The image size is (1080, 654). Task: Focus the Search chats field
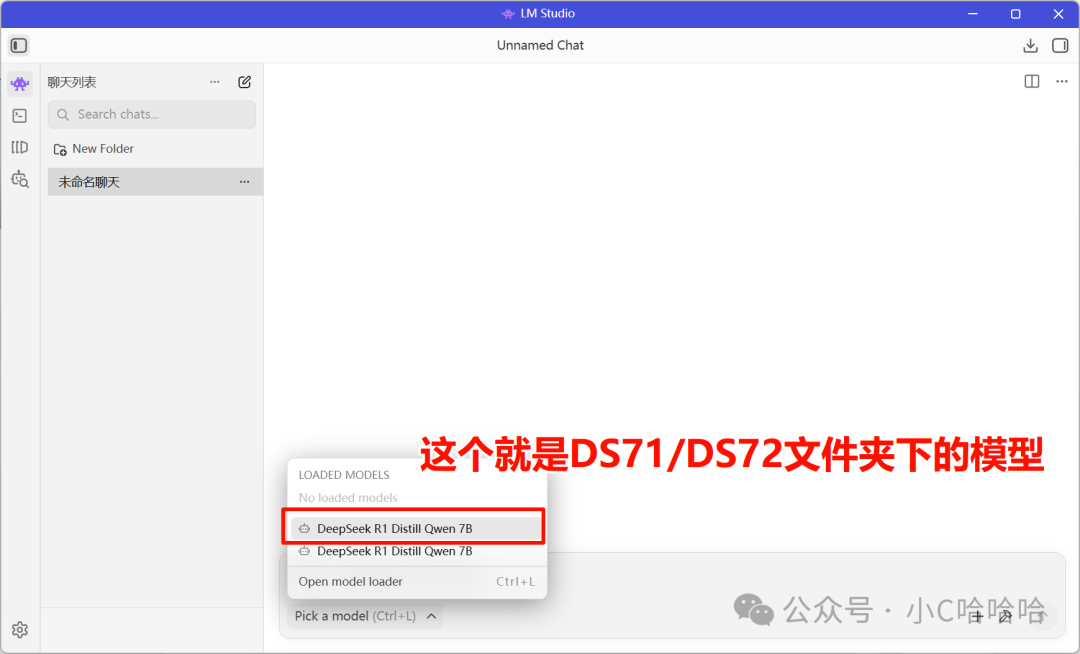(x=152, y=114)
